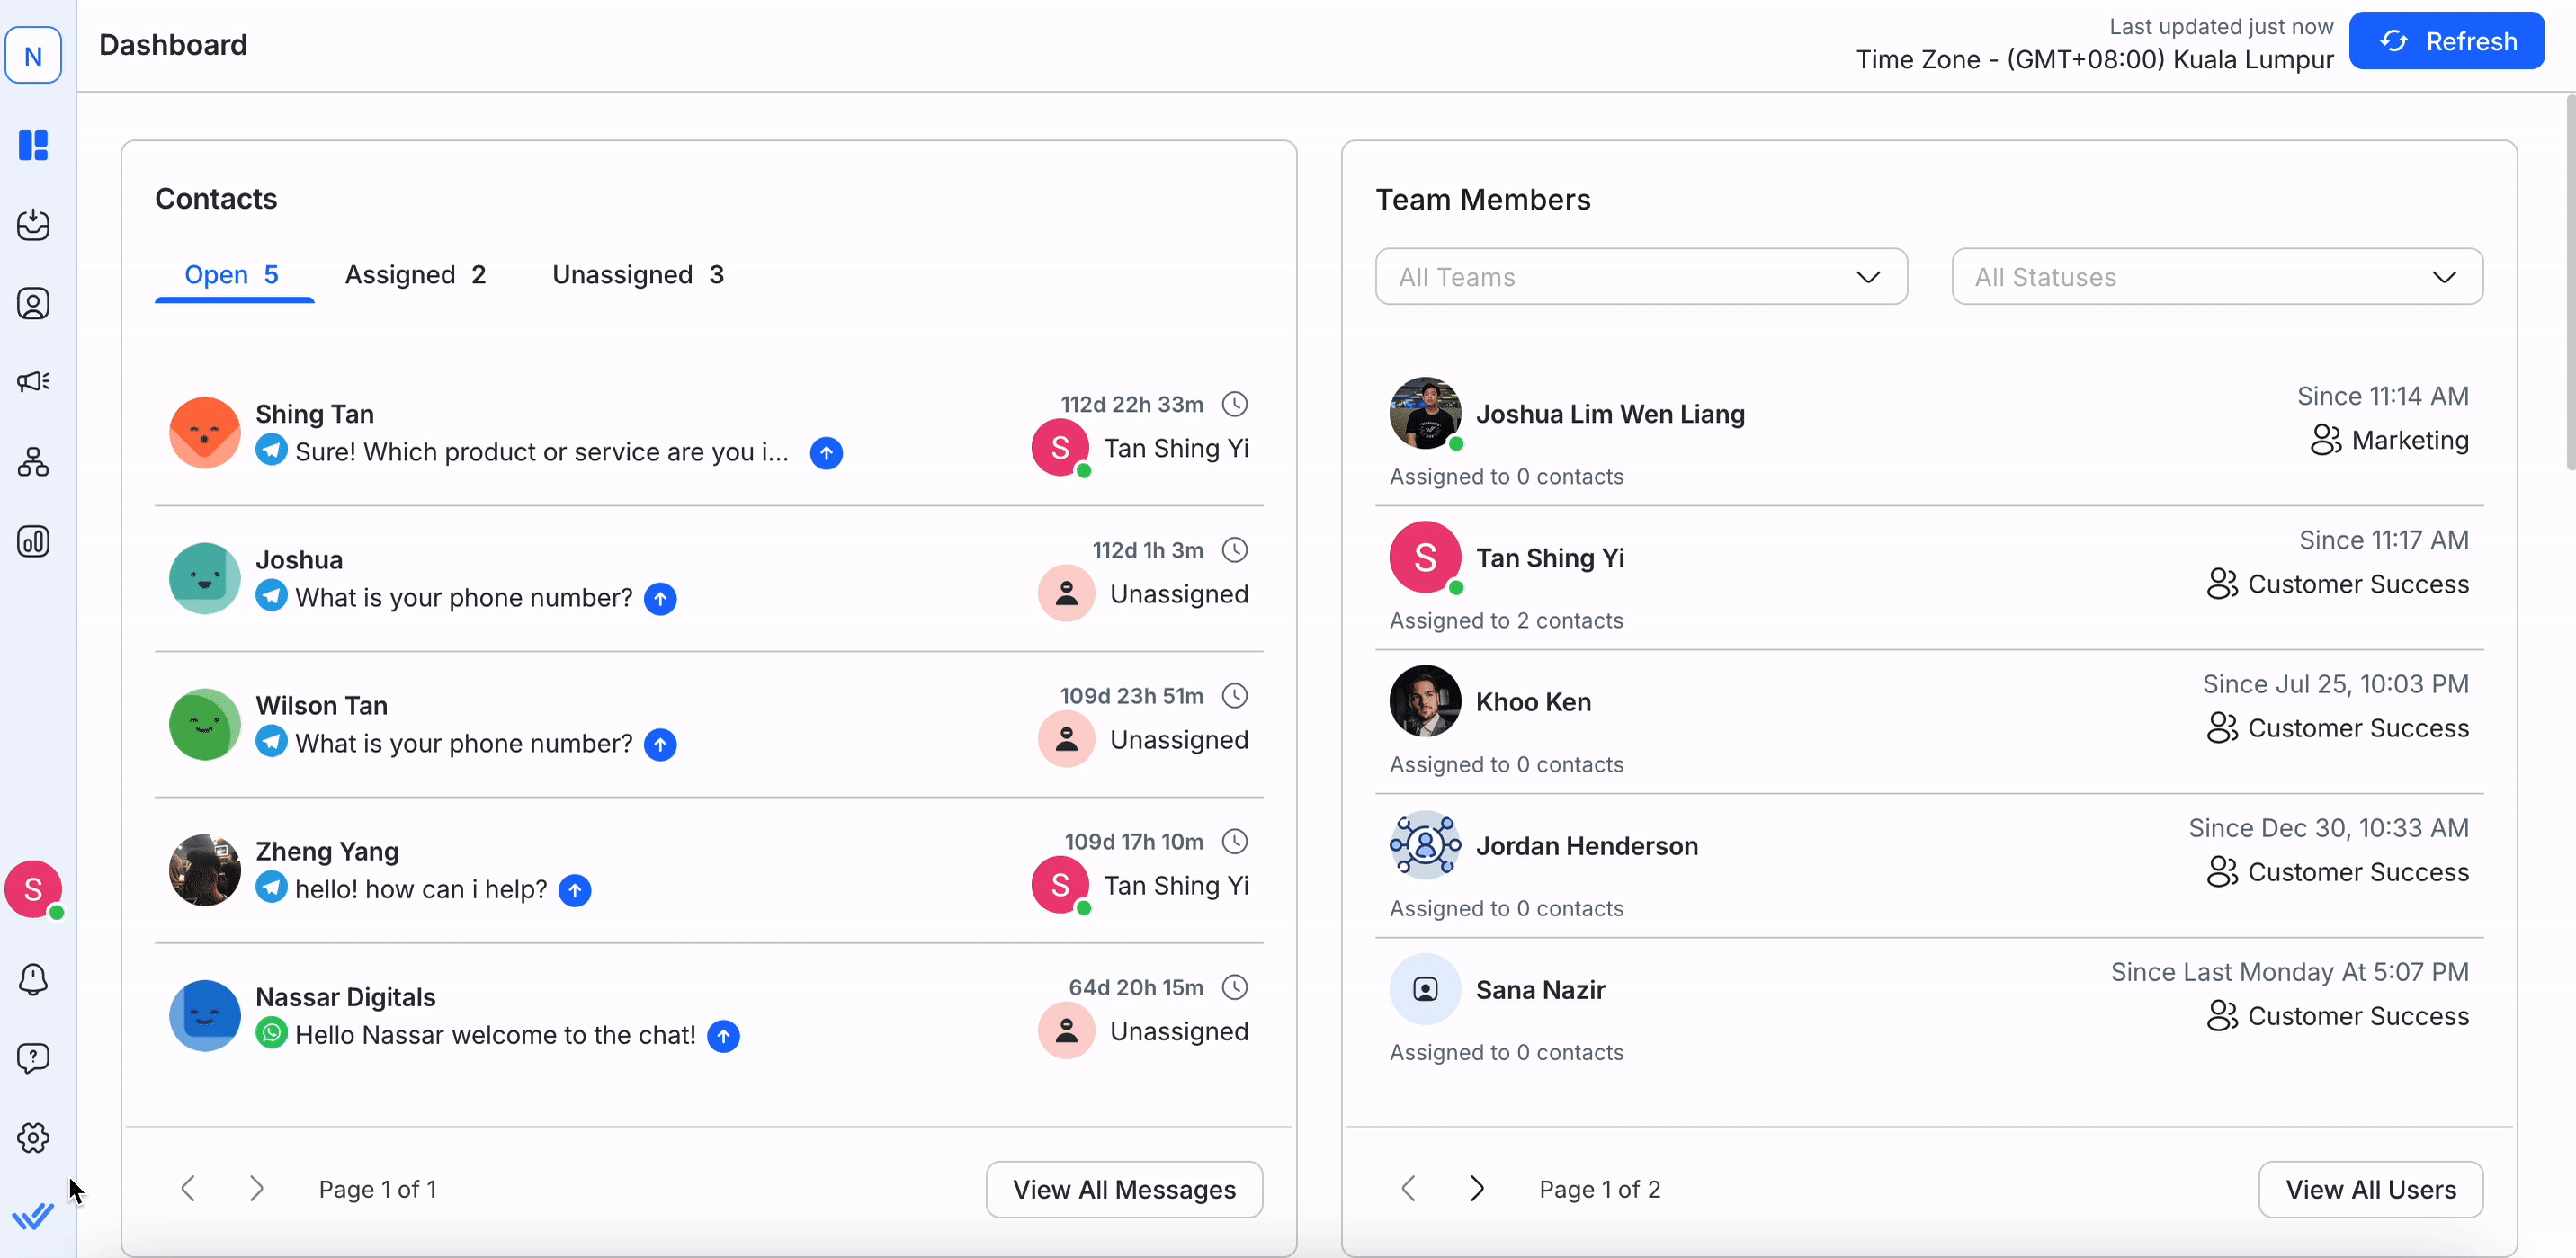The width and height of the screenshot is (2576, 1258).
Task: Open the Workflows sidebar icon
Action: [33, 461]
